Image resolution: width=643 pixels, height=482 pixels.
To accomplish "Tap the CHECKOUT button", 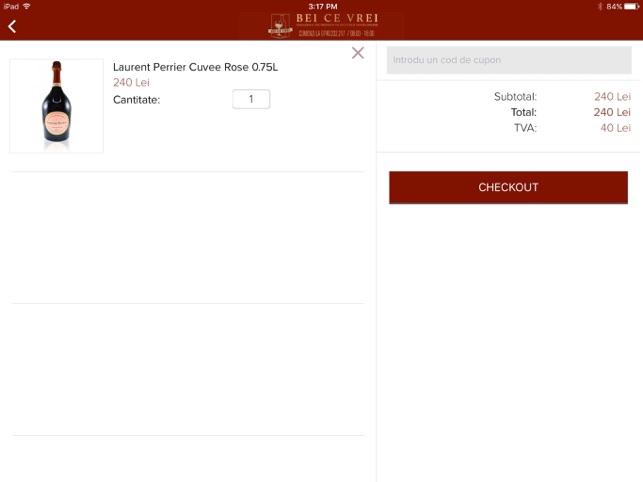I will [x=508, y=187].
